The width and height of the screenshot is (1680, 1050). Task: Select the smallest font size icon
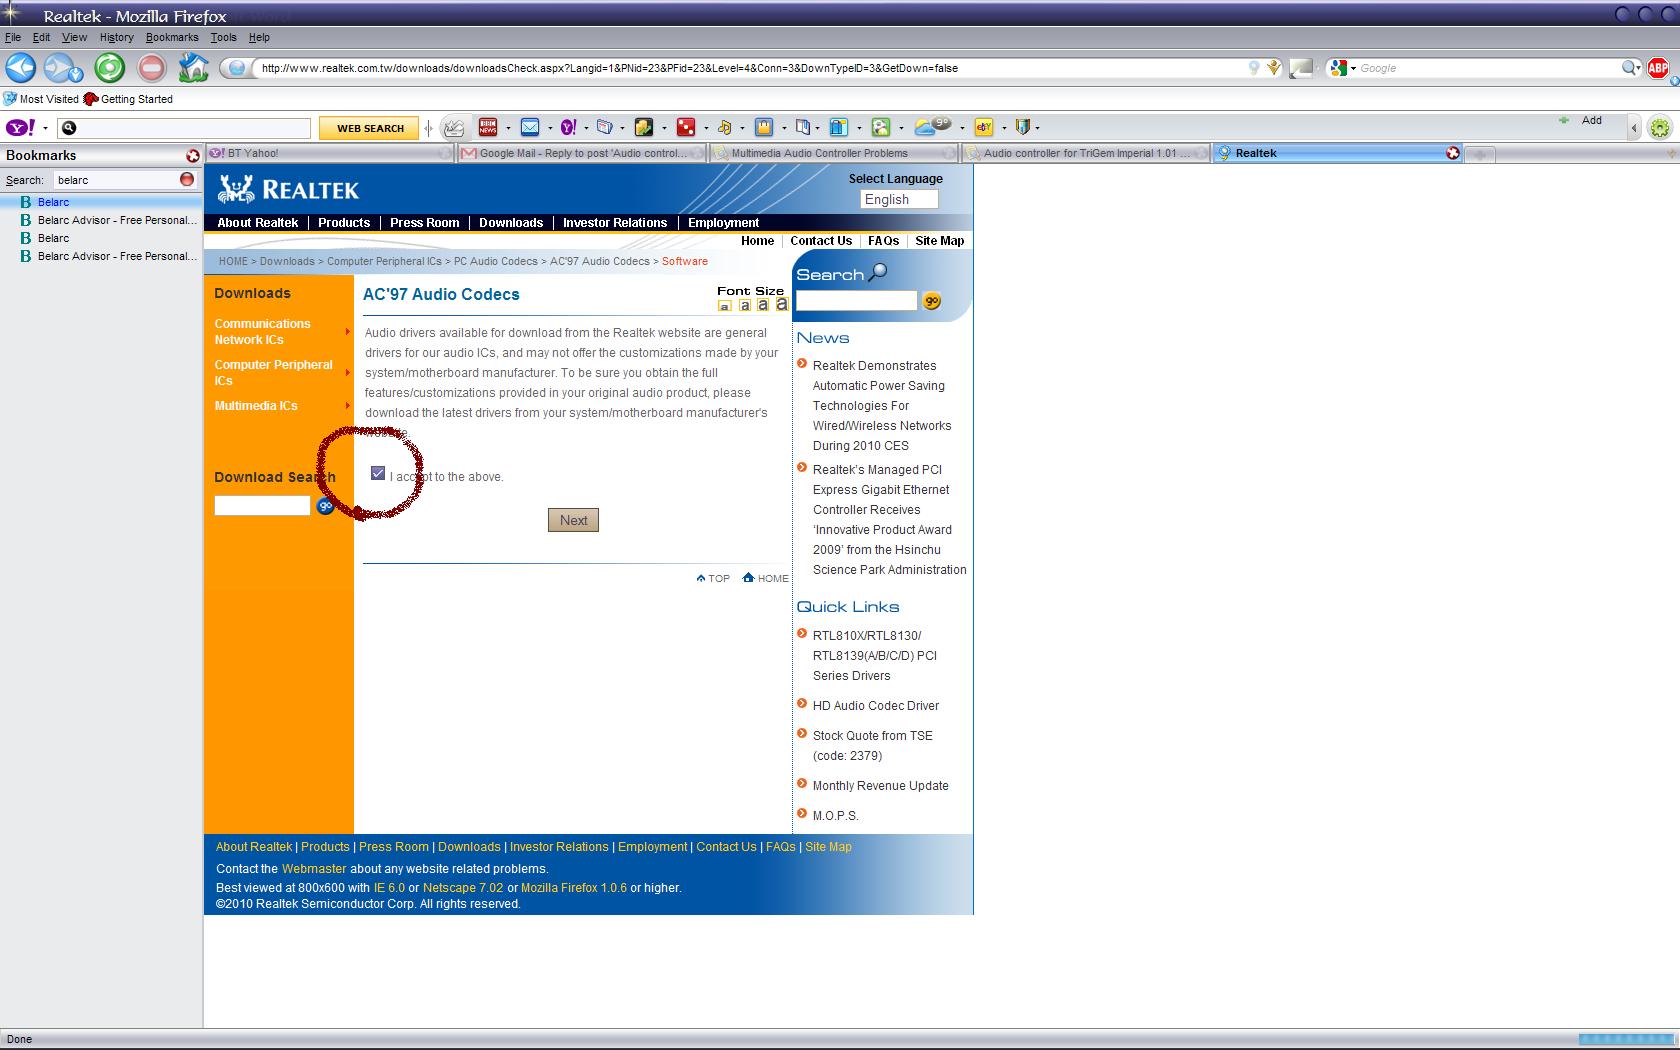pos(725,306)
